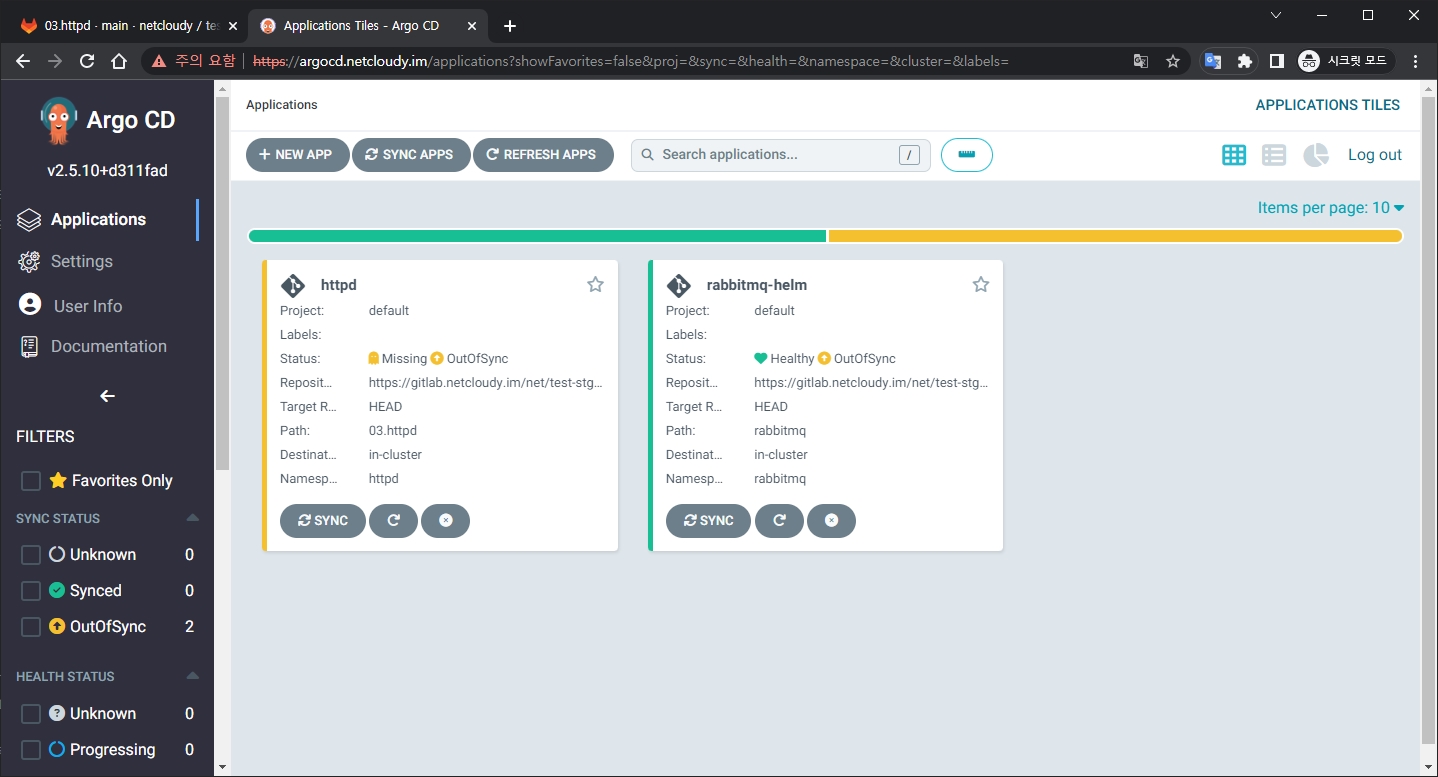This screenshot has height=777, width=1438.
Task: Favorite the rabbitmq-helm application star
Action: [981, 285]
